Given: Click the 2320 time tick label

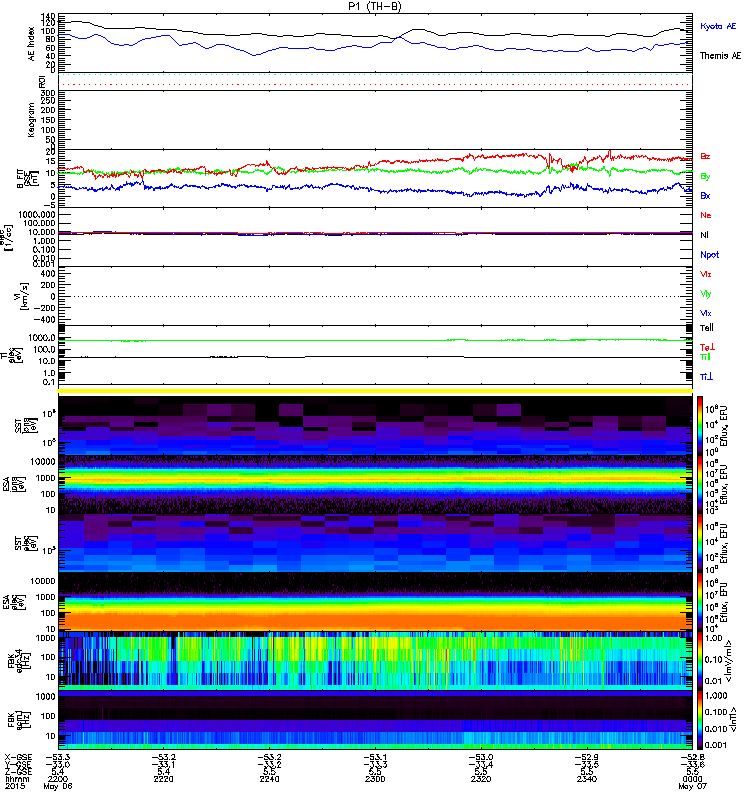Looking at the screenshot, I should [481, 779].
